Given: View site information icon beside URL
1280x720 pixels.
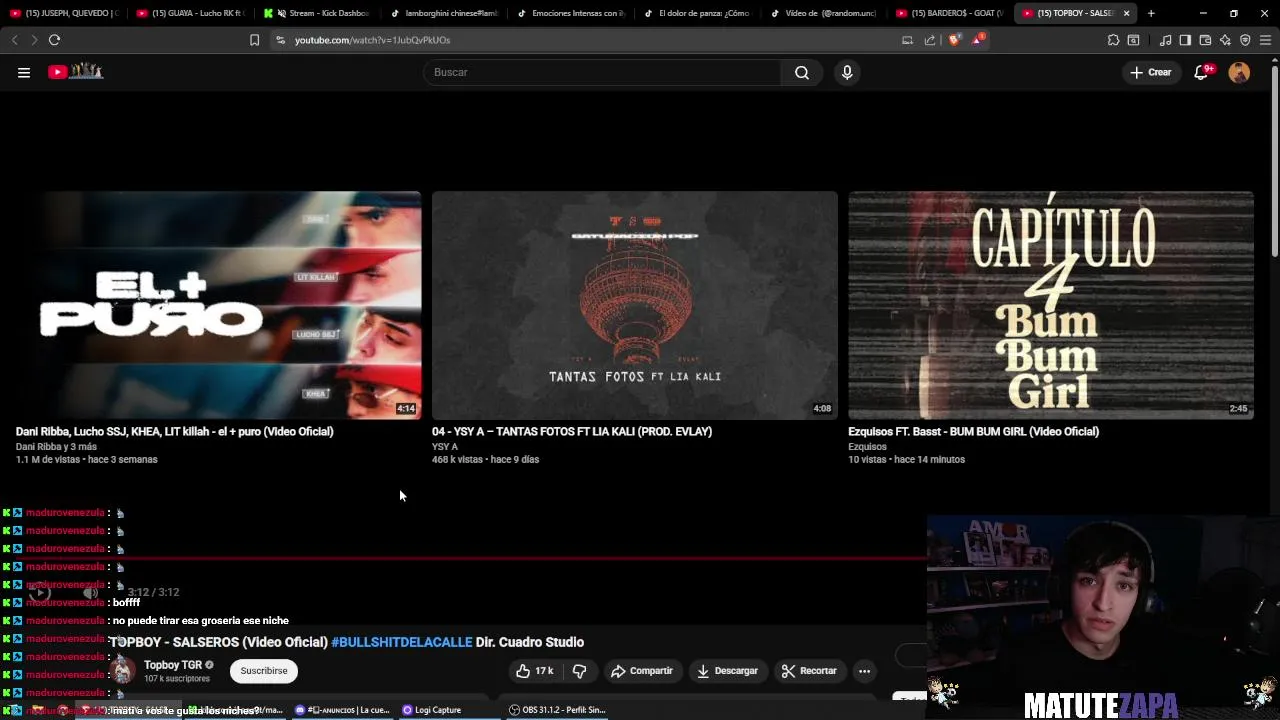Looking at the screenshot, I should click(x=280, y=40).
